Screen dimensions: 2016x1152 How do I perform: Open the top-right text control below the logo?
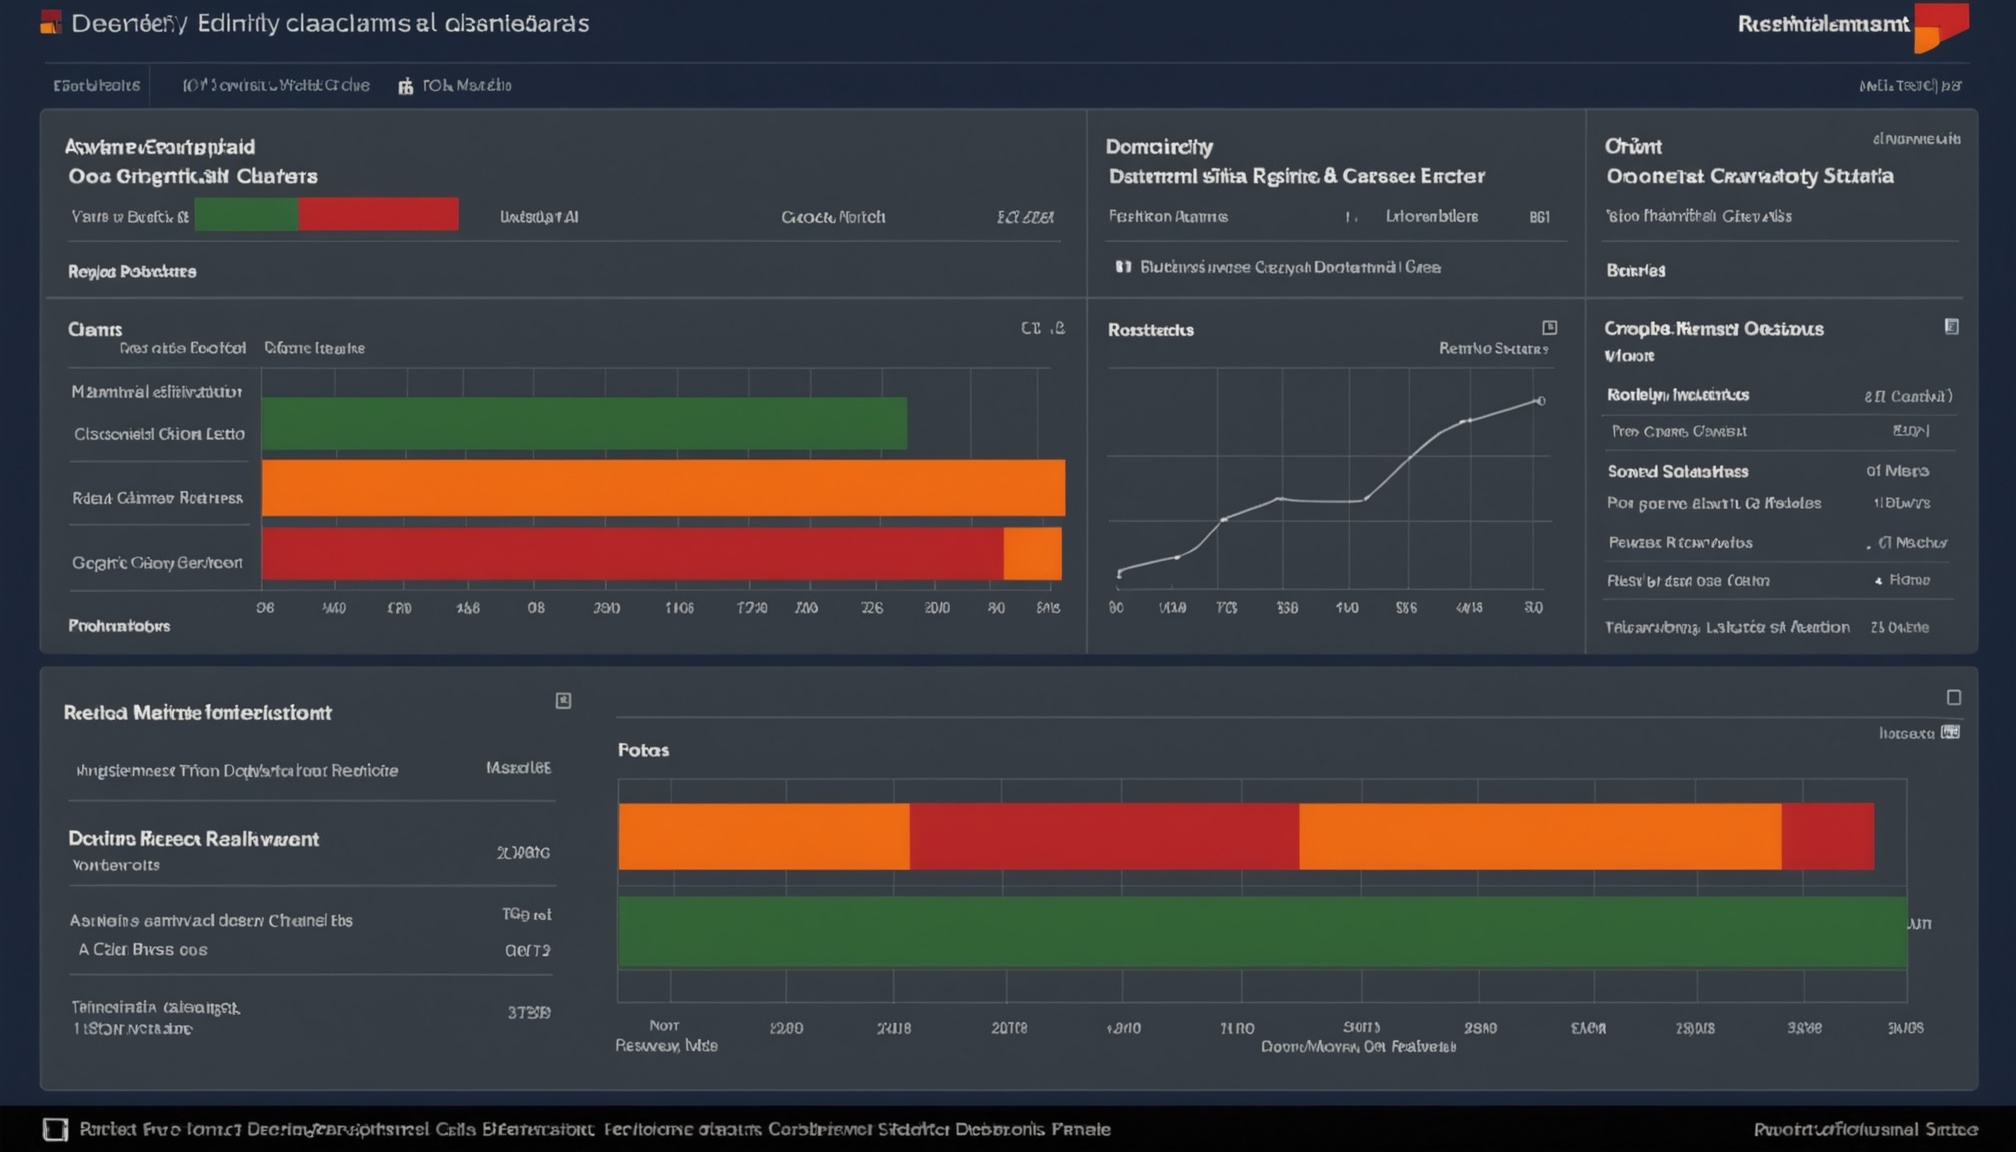click(1909, 86)
